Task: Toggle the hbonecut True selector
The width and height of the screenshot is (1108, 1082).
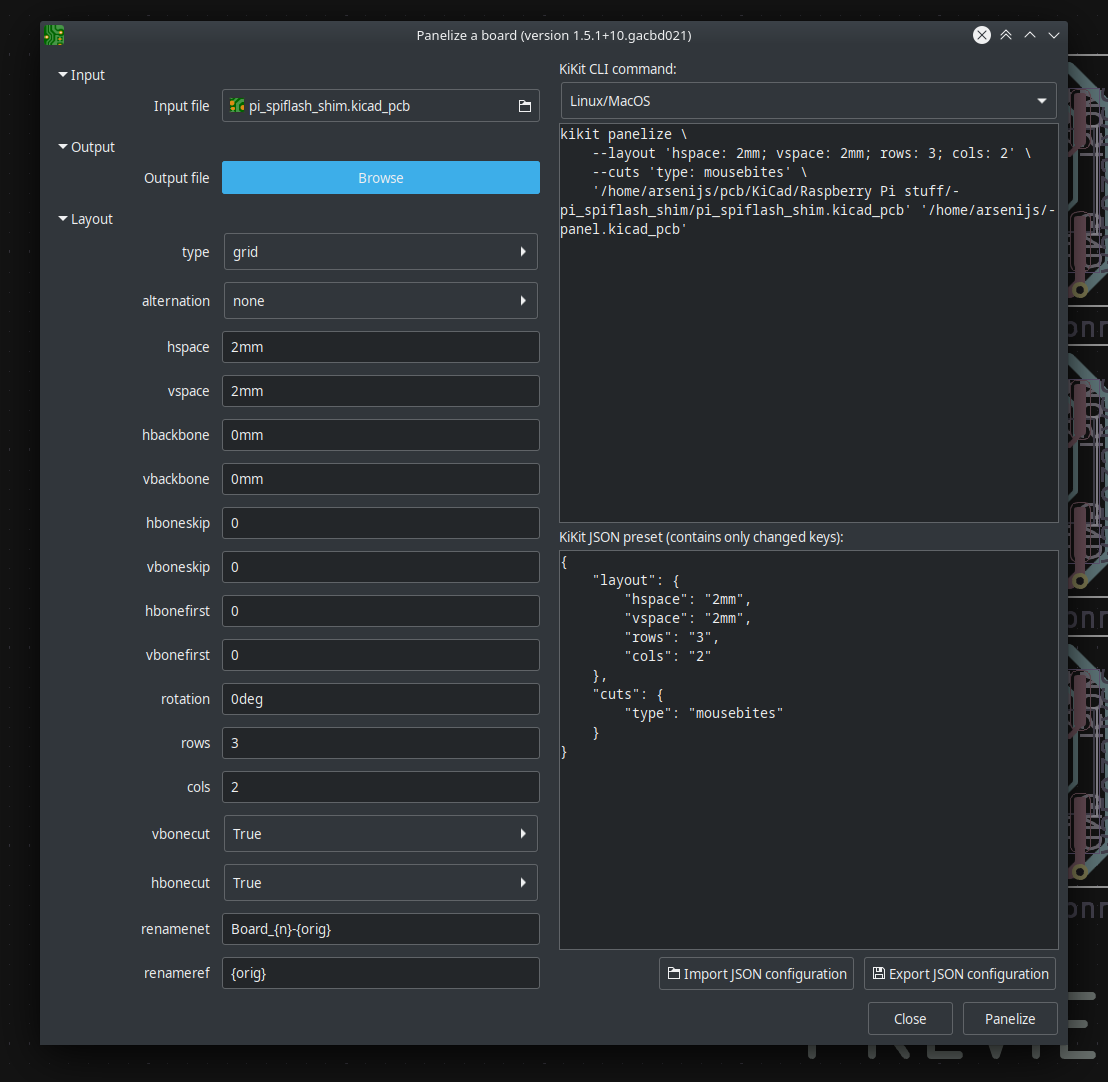Action: click(380, 883)
